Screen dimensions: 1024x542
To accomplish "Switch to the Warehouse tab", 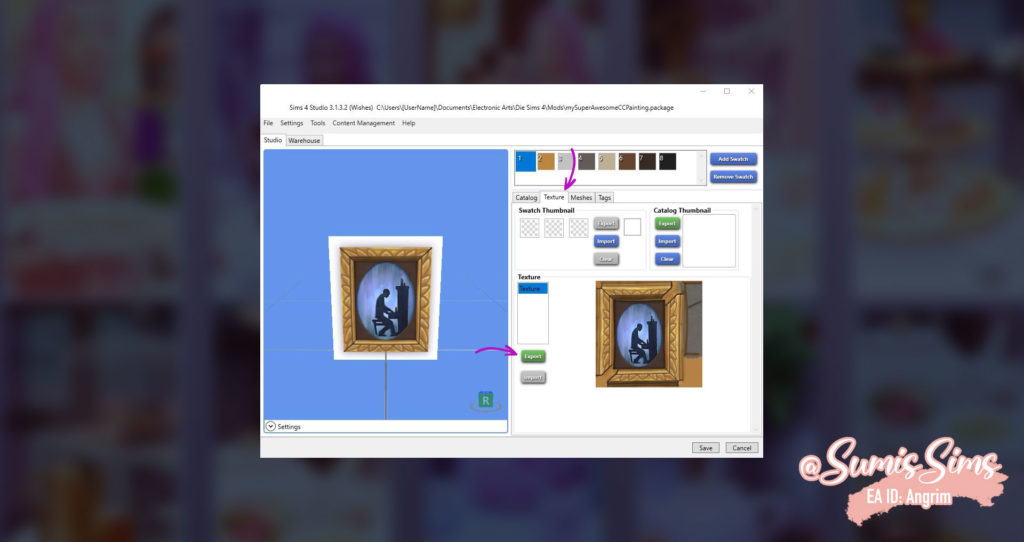I will tap(304, 140).
